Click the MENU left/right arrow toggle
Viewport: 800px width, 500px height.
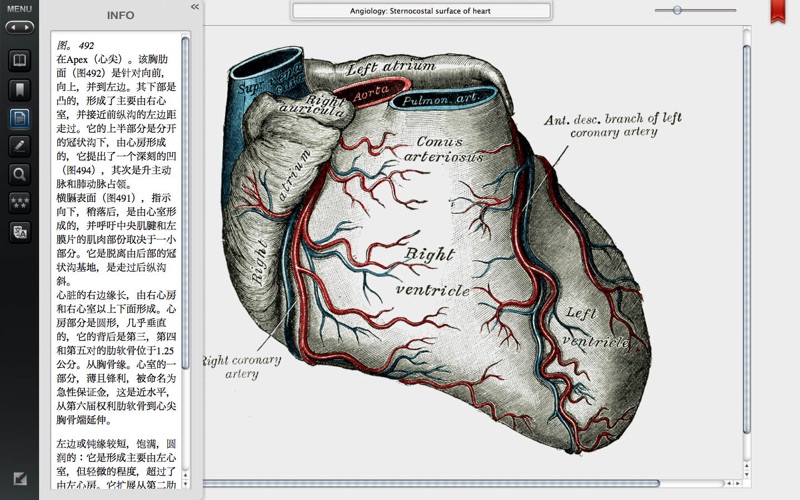click(x=19, y=27)
